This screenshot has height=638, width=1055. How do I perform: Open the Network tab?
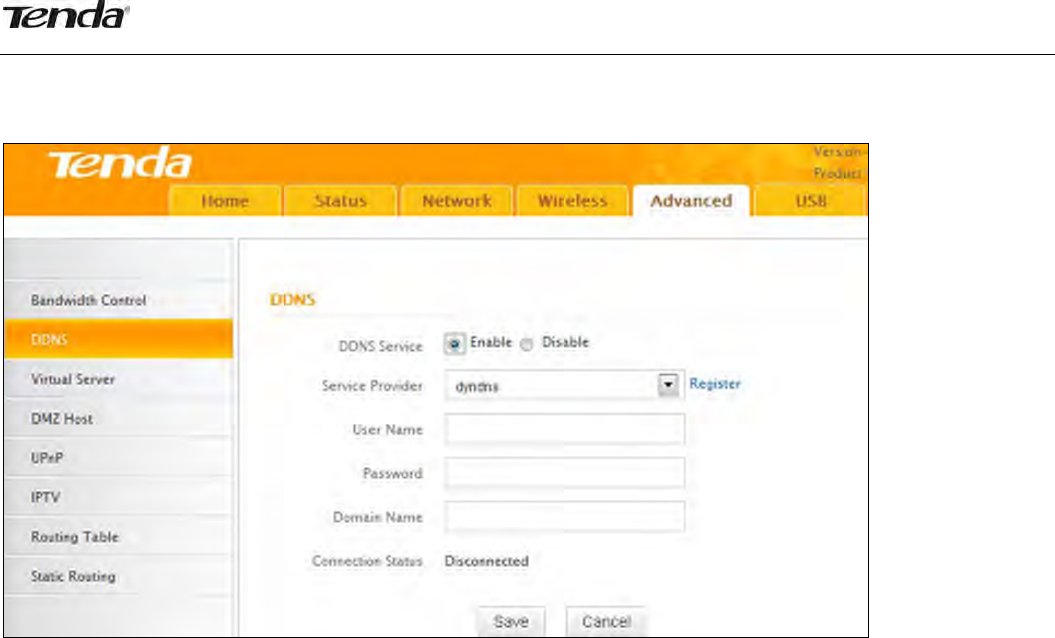coord(457,201)
